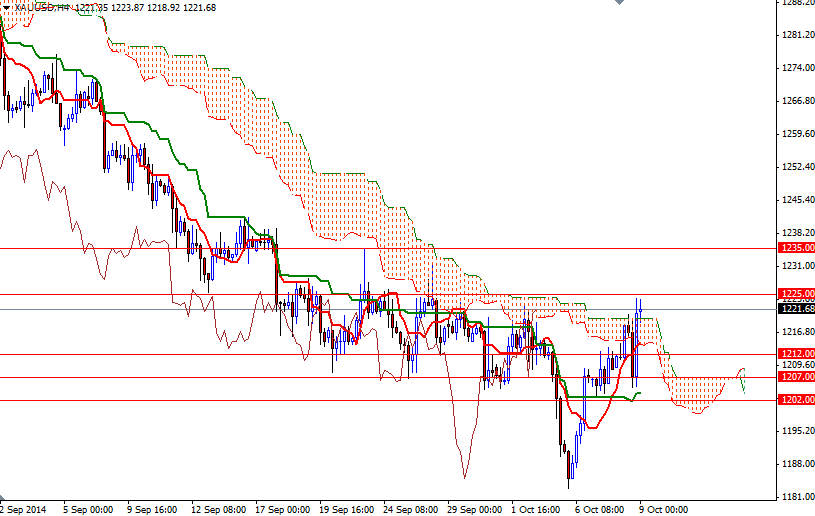Click the 9 Oct 00:00 time label
This screenshot has width=815, height=516.
(664, 508)
